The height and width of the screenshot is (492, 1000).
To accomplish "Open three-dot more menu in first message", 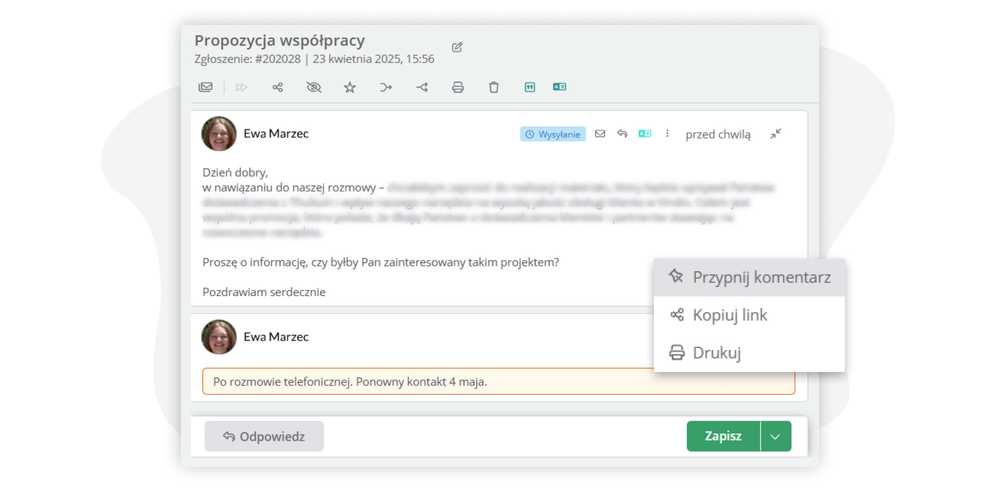I will [x=667, y=134].
